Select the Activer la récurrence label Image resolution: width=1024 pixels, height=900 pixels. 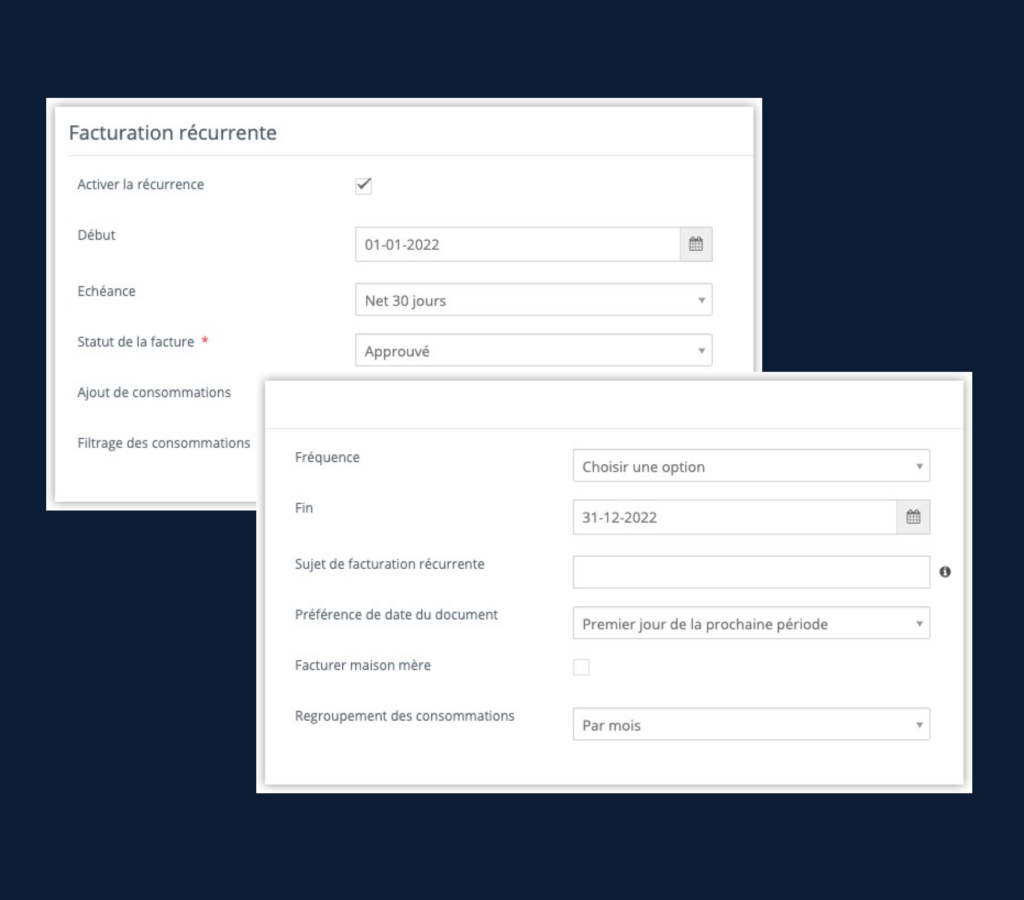coord(140,185)
